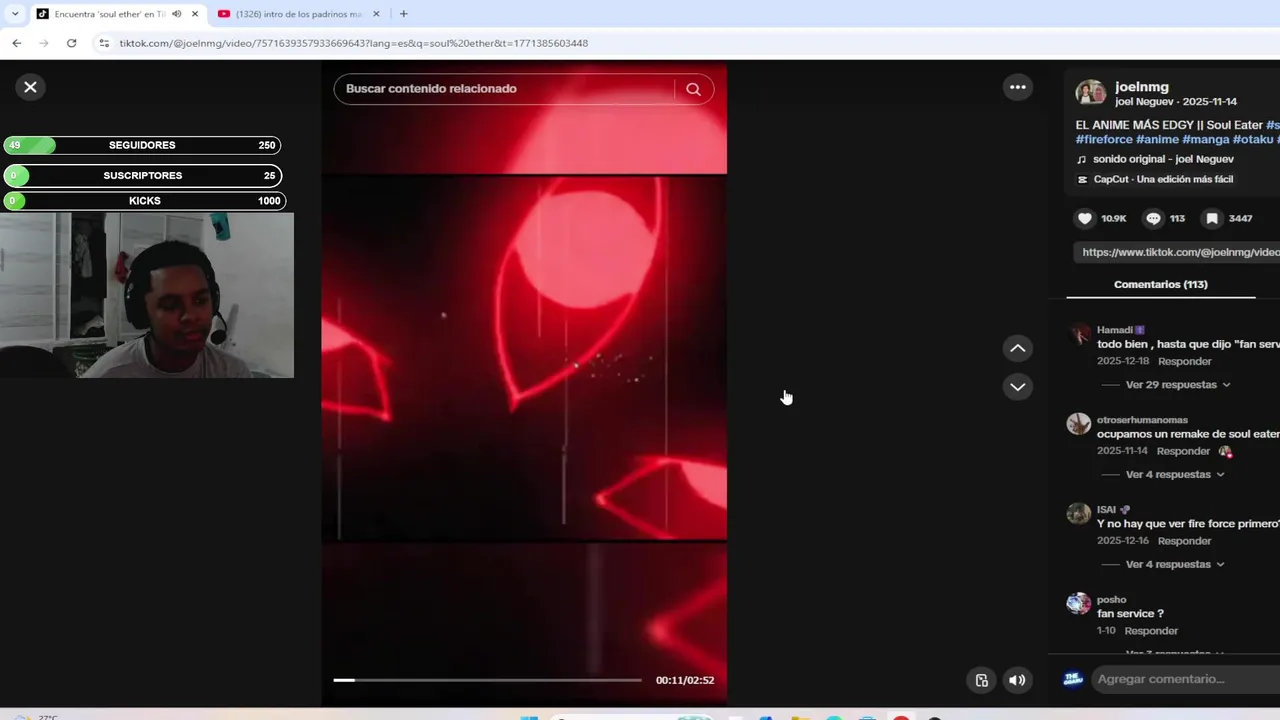Close the TikTok video viewer
This screenshot has height=720, width=1280.
[x=30, y=87]
